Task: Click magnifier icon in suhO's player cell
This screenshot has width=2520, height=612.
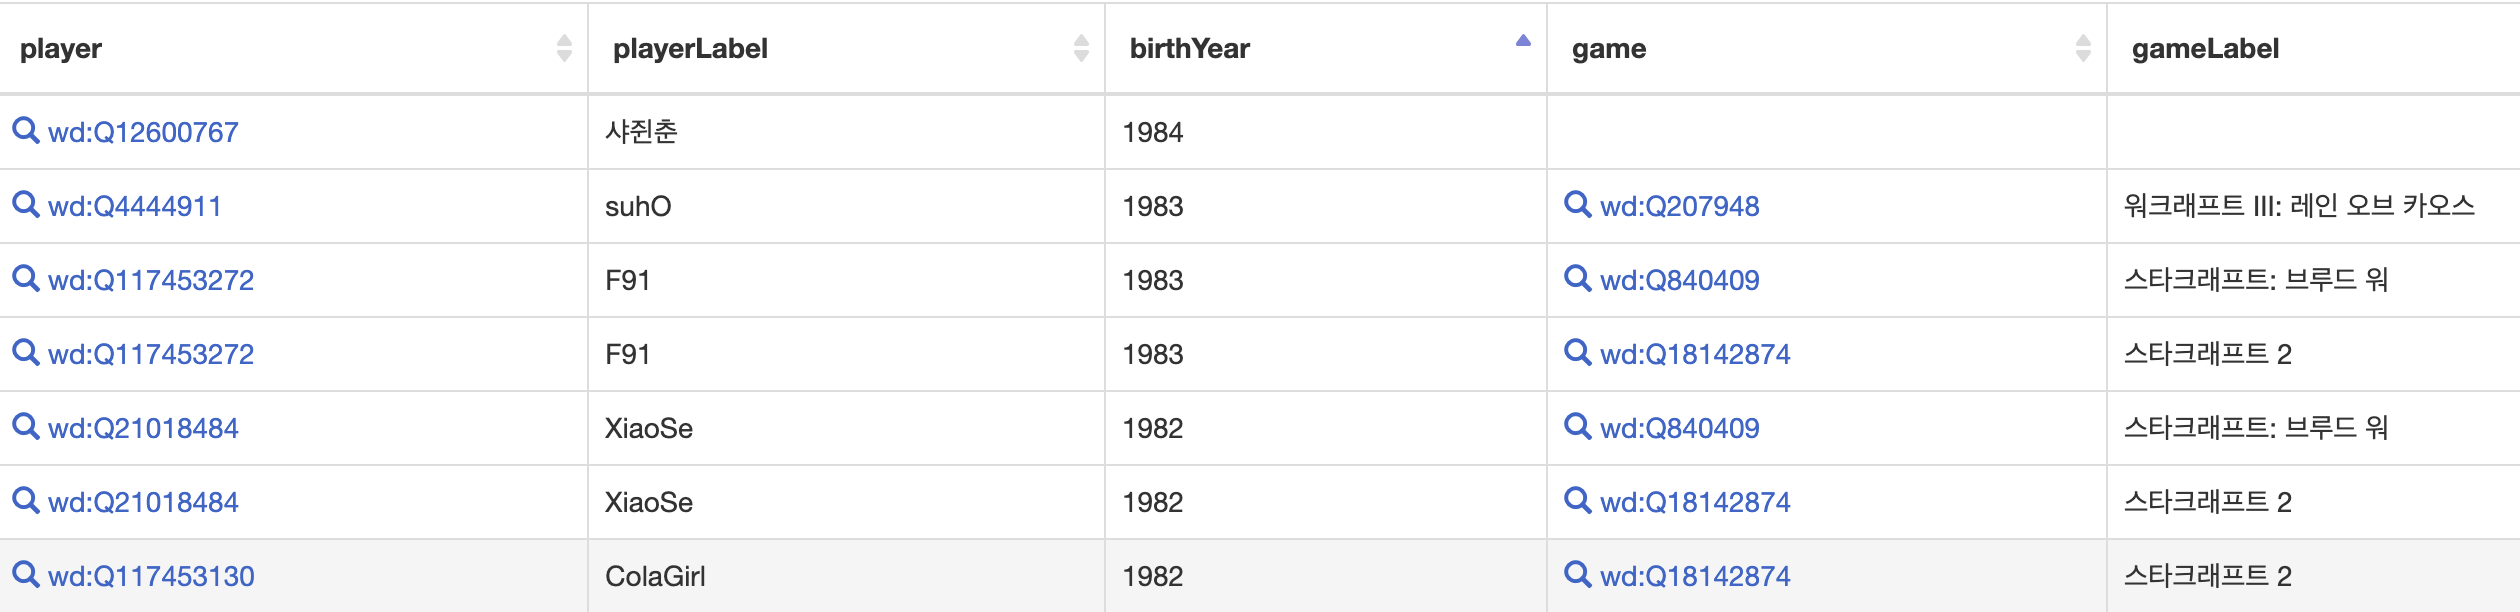Action: [x=25, y=204]
